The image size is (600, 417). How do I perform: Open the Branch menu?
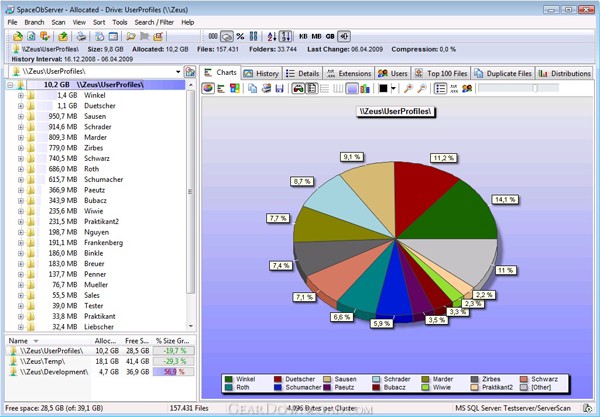(x=34, y=22)
